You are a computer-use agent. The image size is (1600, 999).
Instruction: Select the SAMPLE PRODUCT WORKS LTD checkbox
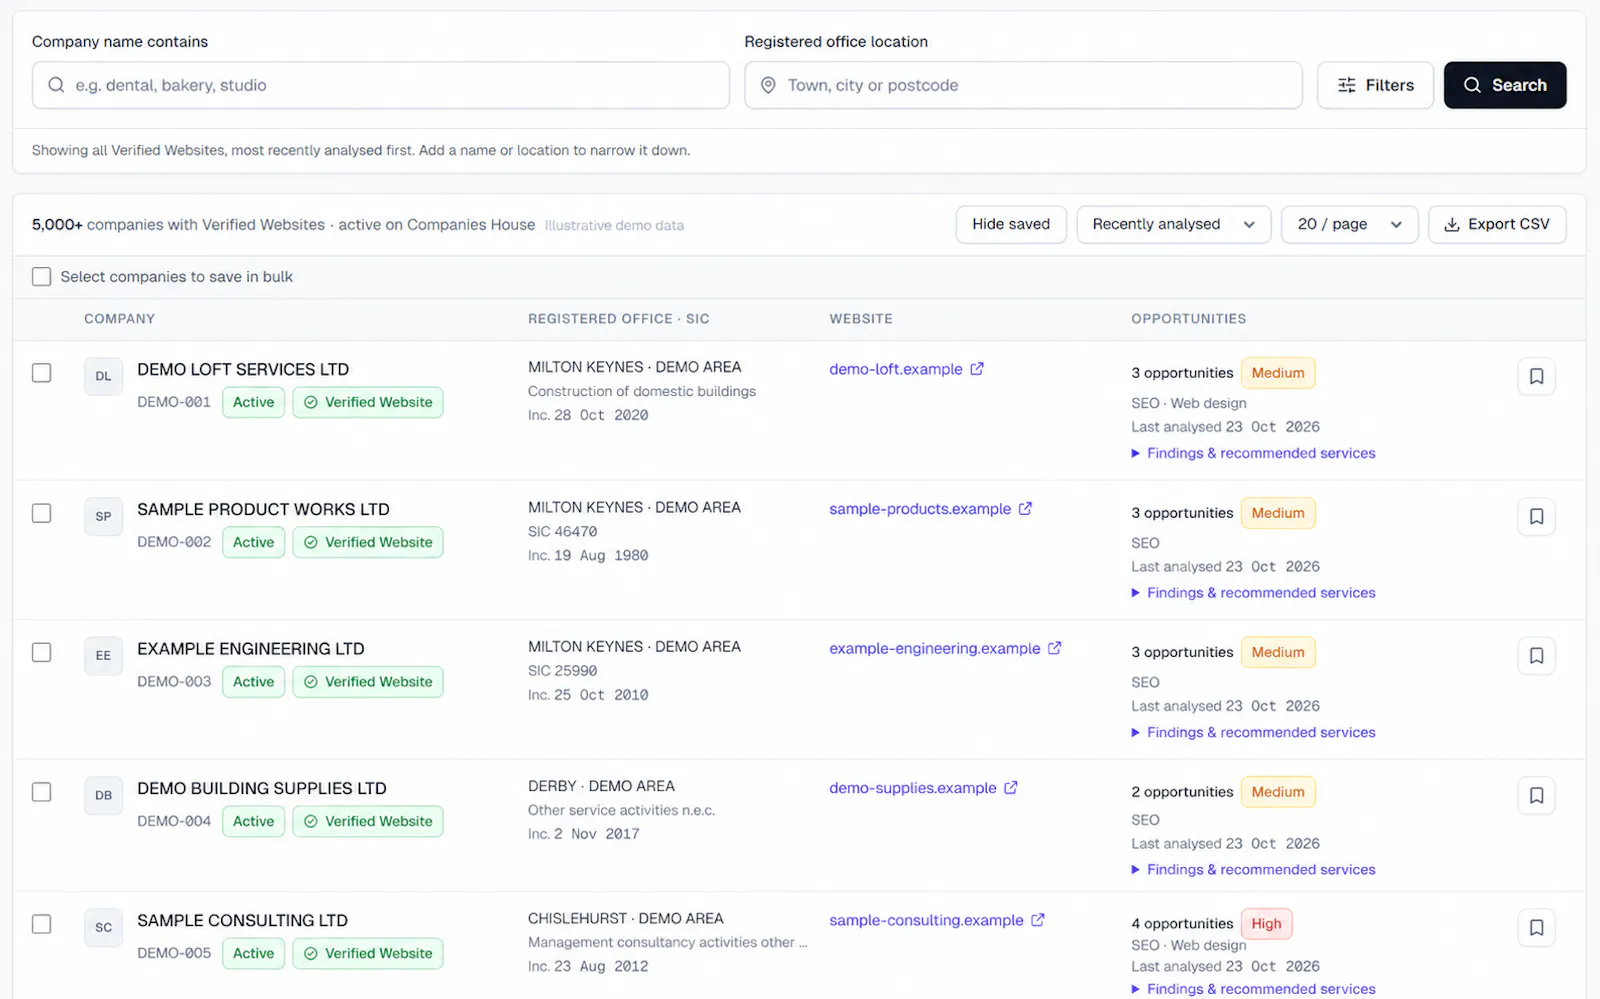pos(41,513)
